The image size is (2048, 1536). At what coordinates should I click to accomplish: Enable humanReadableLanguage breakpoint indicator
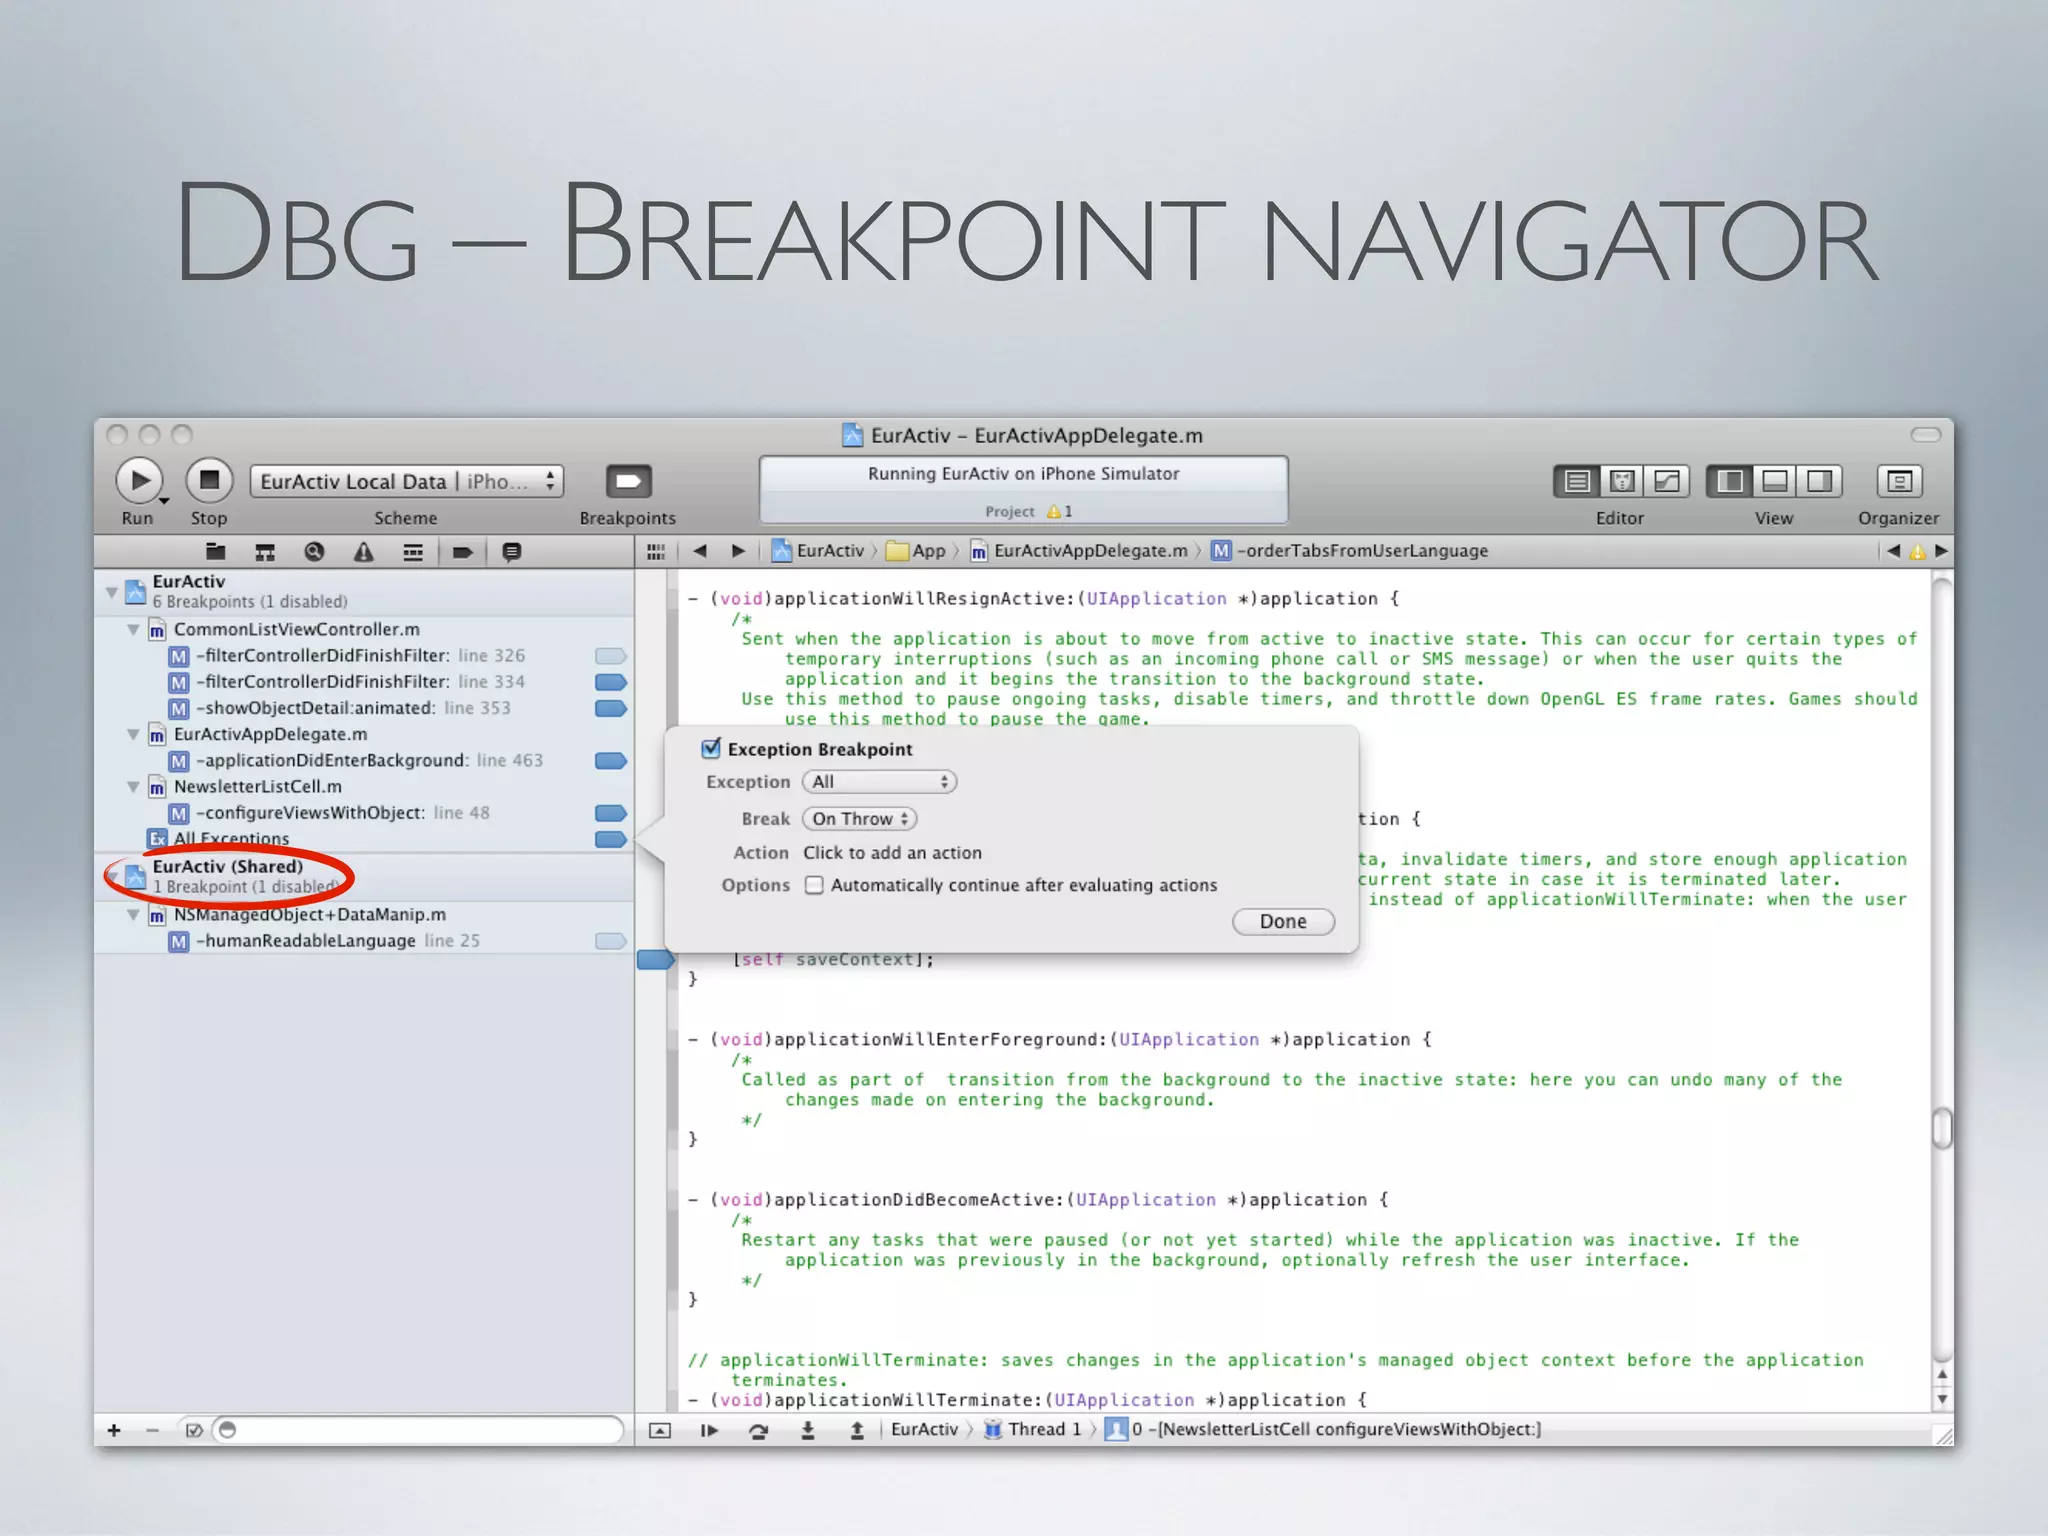click(610, 941)
